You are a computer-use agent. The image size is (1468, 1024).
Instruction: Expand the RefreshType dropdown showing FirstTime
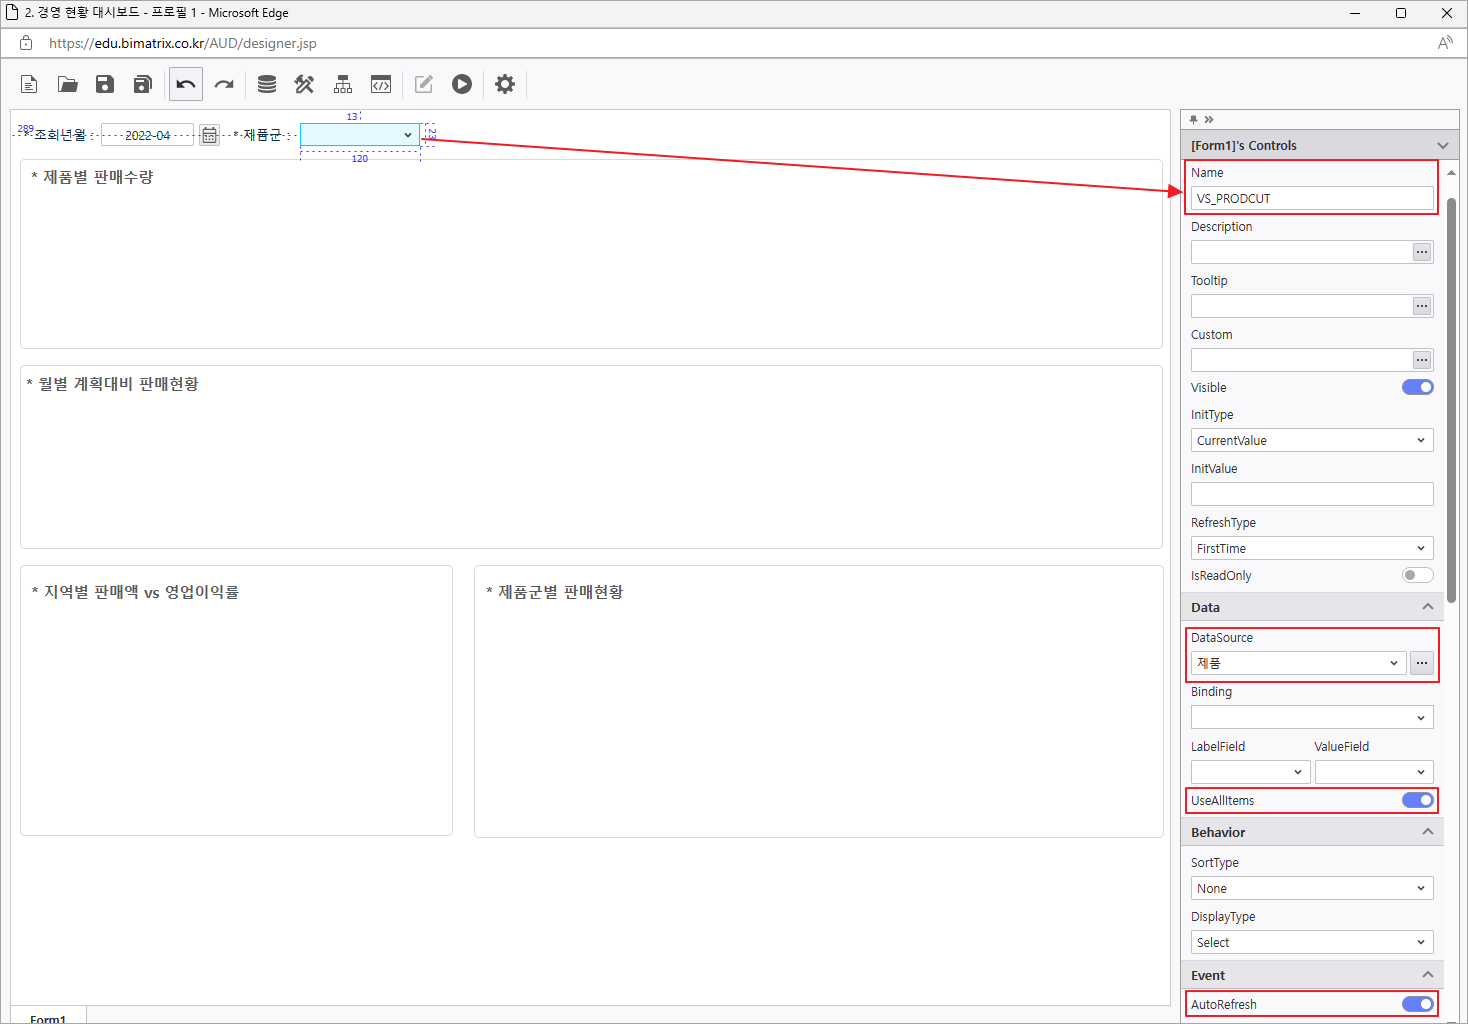[x=1311, y=548]
